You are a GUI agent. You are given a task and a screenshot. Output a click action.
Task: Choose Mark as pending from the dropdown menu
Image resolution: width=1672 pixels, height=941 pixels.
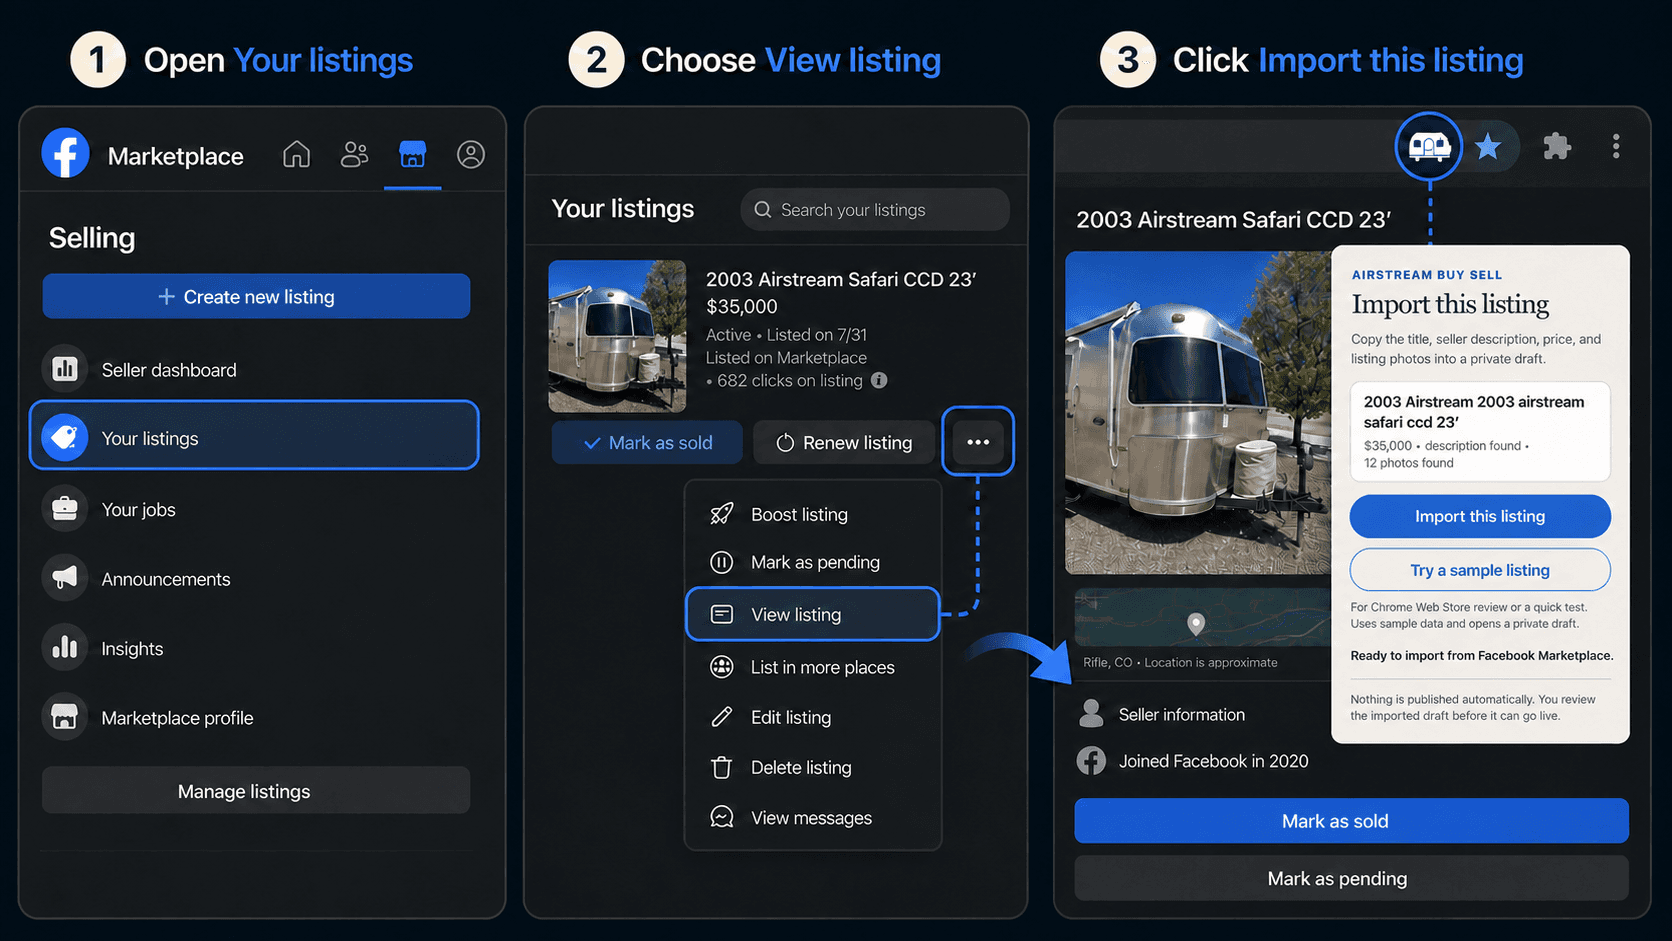813,562
